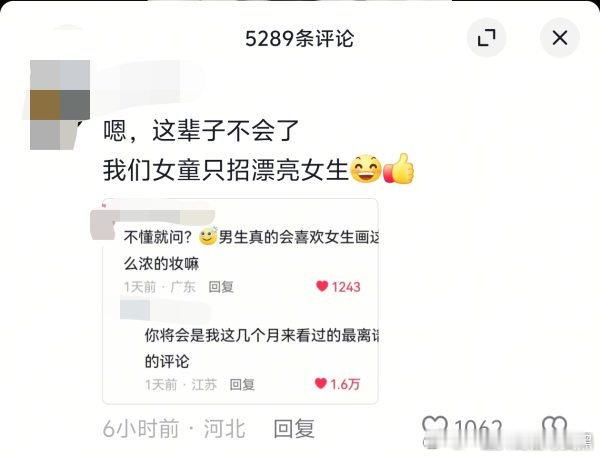This screenshot has height=457, width=600.
Task: Reply to the 江苏 quoted comment
Action: coord(242,384)
